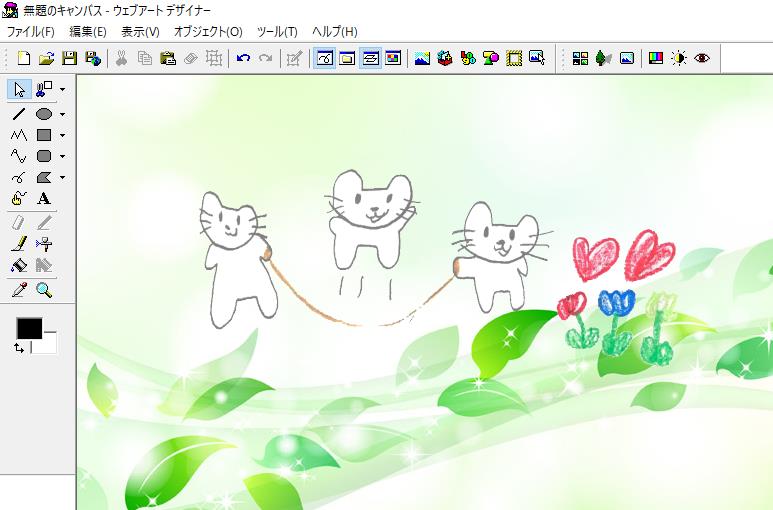
Task: Open color bars adjustment icon
Action: [x=656, y=58]
